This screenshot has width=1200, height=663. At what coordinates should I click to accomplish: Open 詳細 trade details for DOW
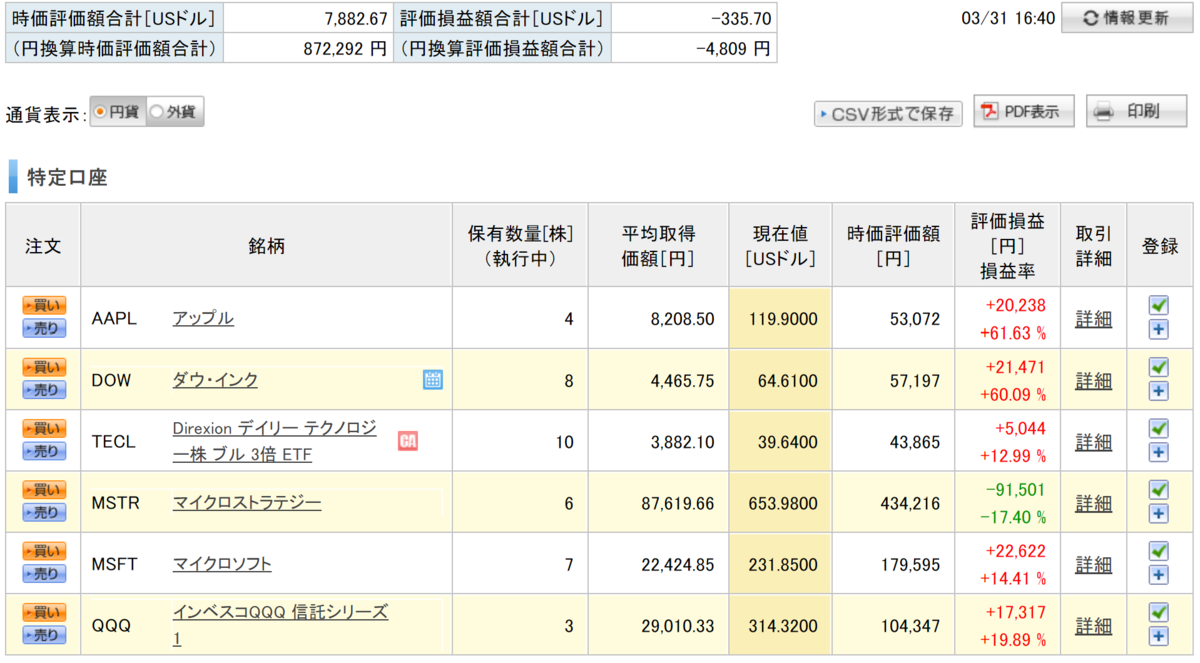pyautogui.click(x=1093, y=380)
